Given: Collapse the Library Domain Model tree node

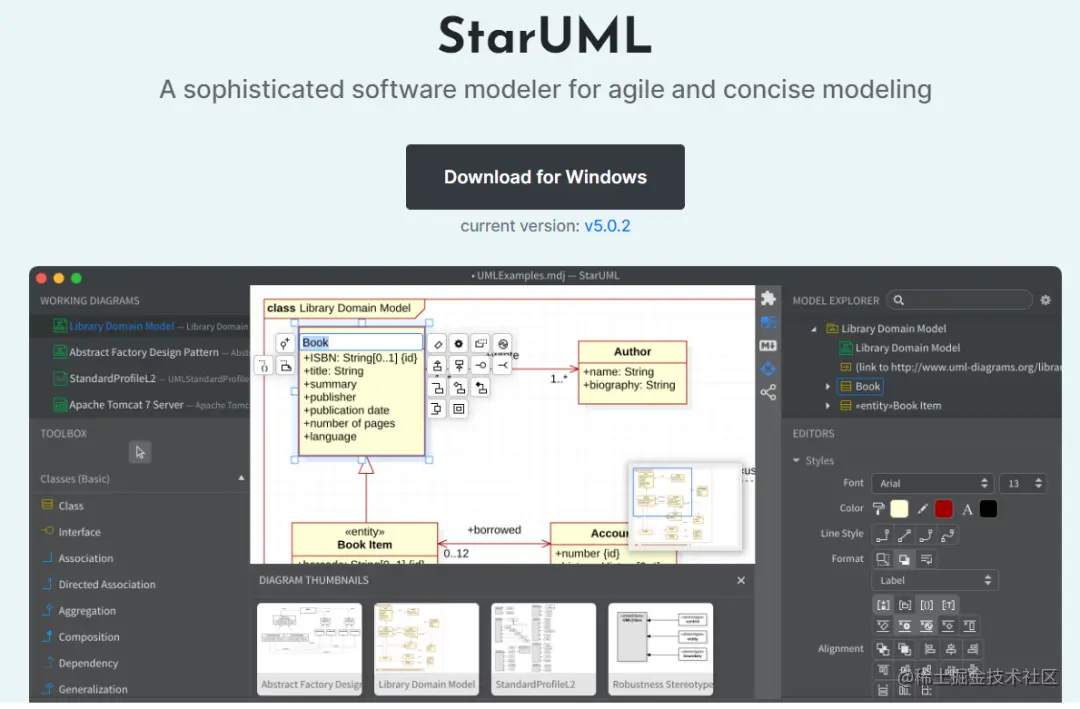Looking at the screenshot, I should coord(814,329).
